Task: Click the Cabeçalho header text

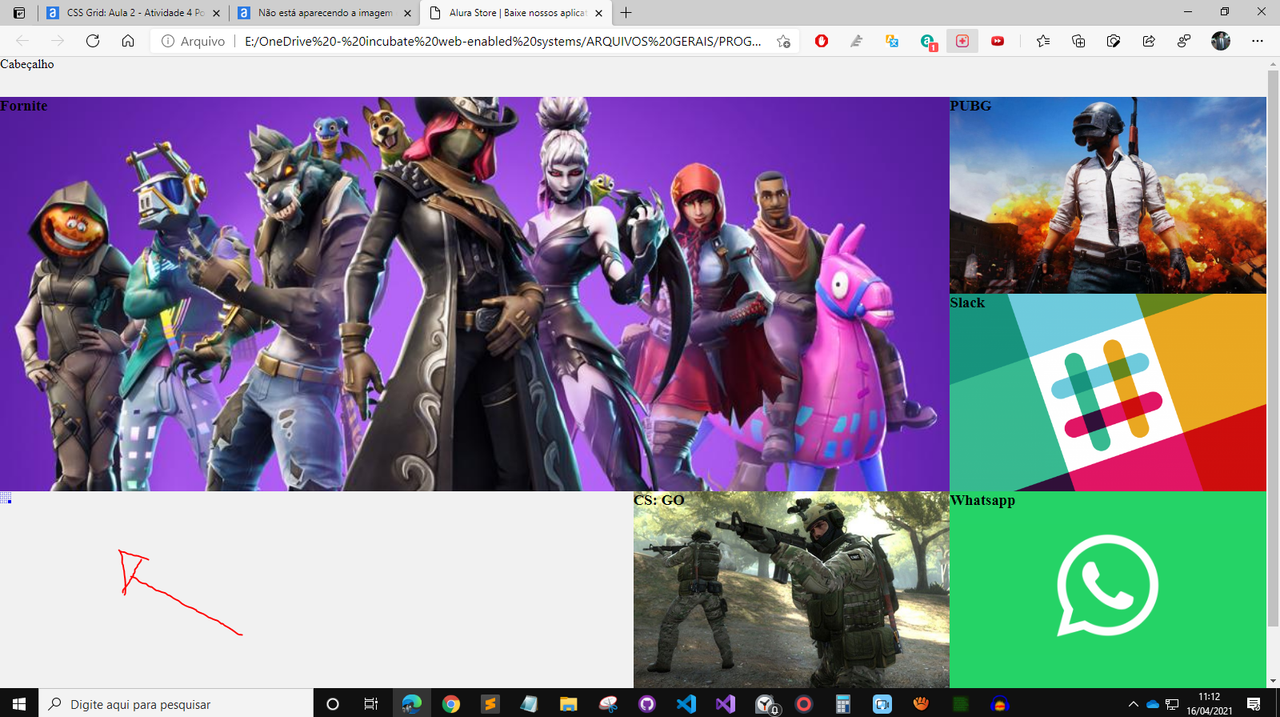Action: click(27, 64)
